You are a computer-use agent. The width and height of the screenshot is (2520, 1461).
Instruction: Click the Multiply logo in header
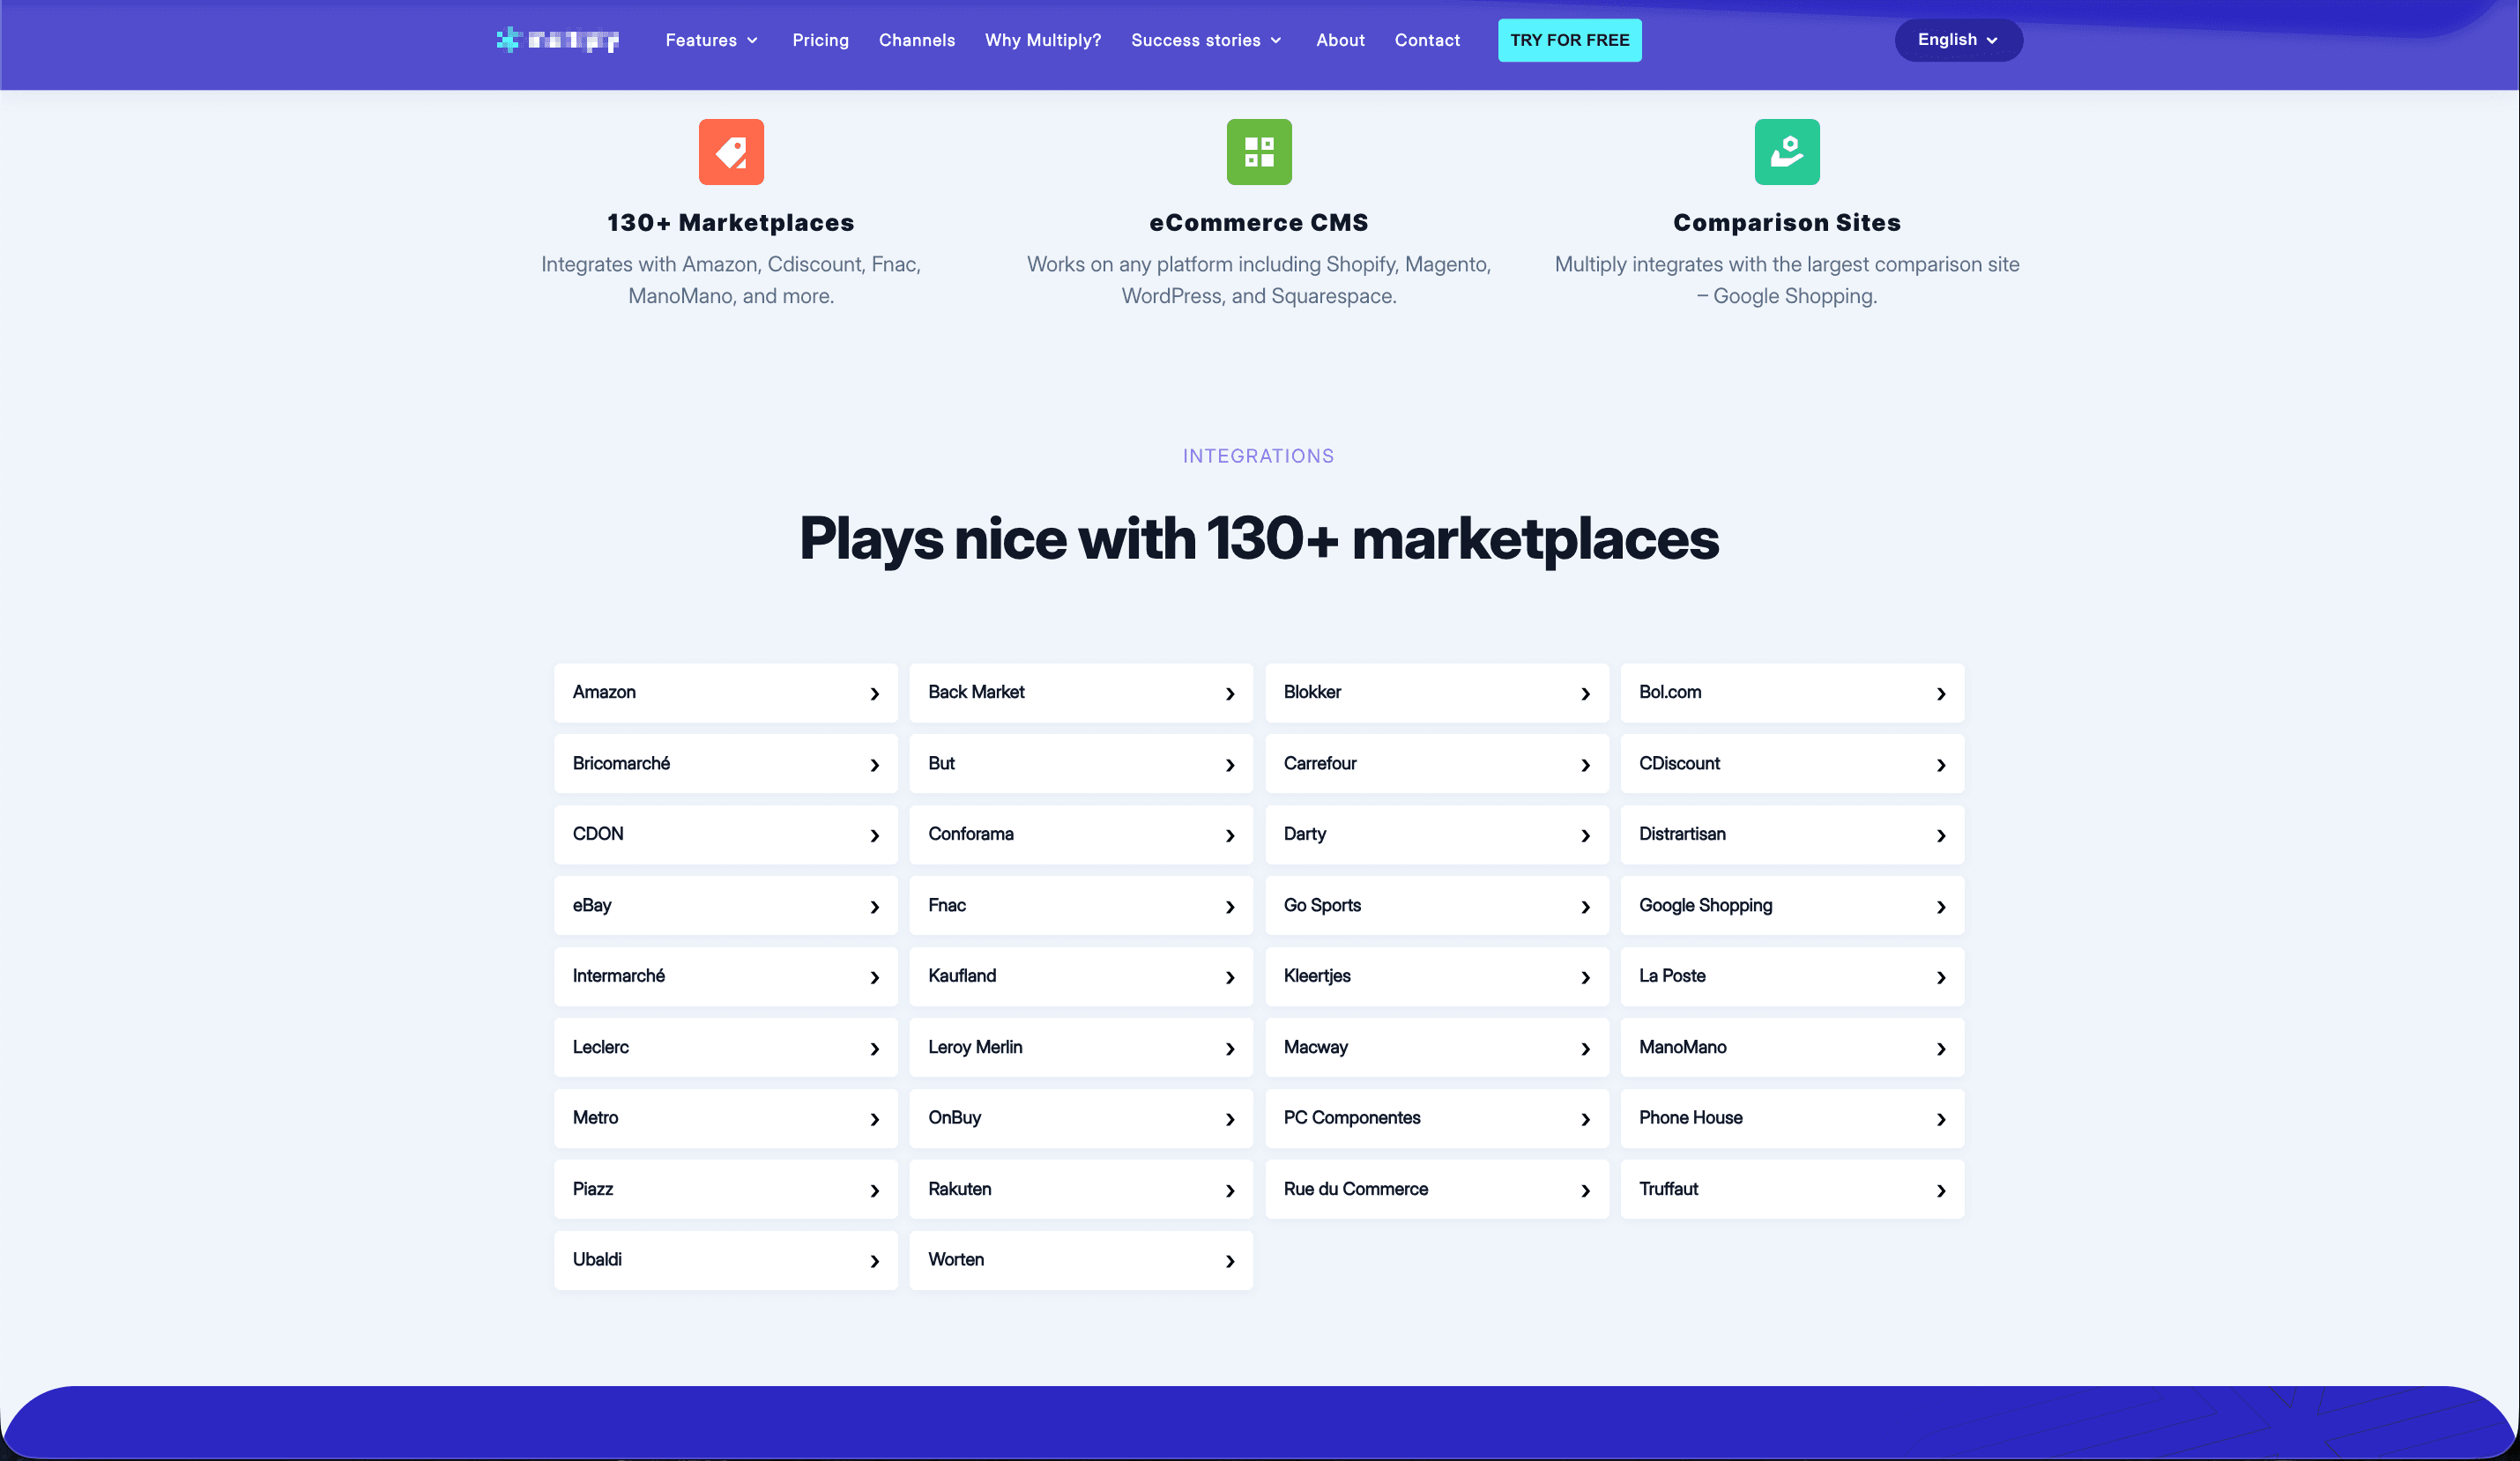click(x=558, y=40)
